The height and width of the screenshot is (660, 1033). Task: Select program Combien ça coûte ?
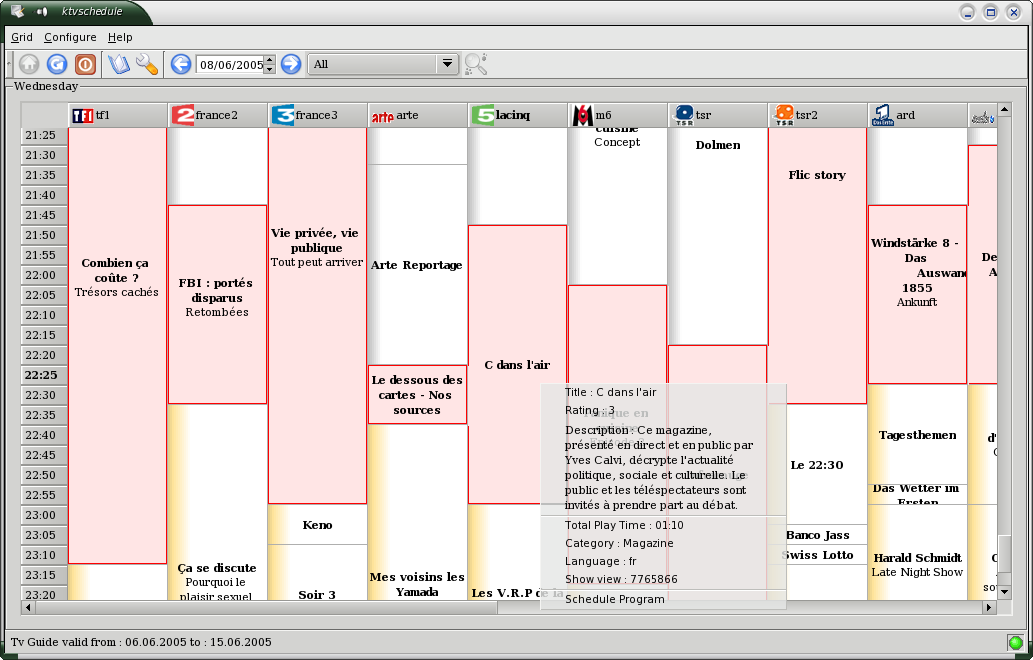(x=117, y=345)
